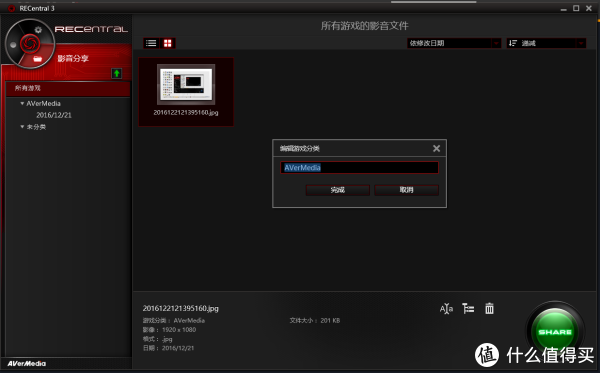Collapse the AVerMedia tree node
The height and width of the screenshot is (373, 600).
click(x=22, y=103)
